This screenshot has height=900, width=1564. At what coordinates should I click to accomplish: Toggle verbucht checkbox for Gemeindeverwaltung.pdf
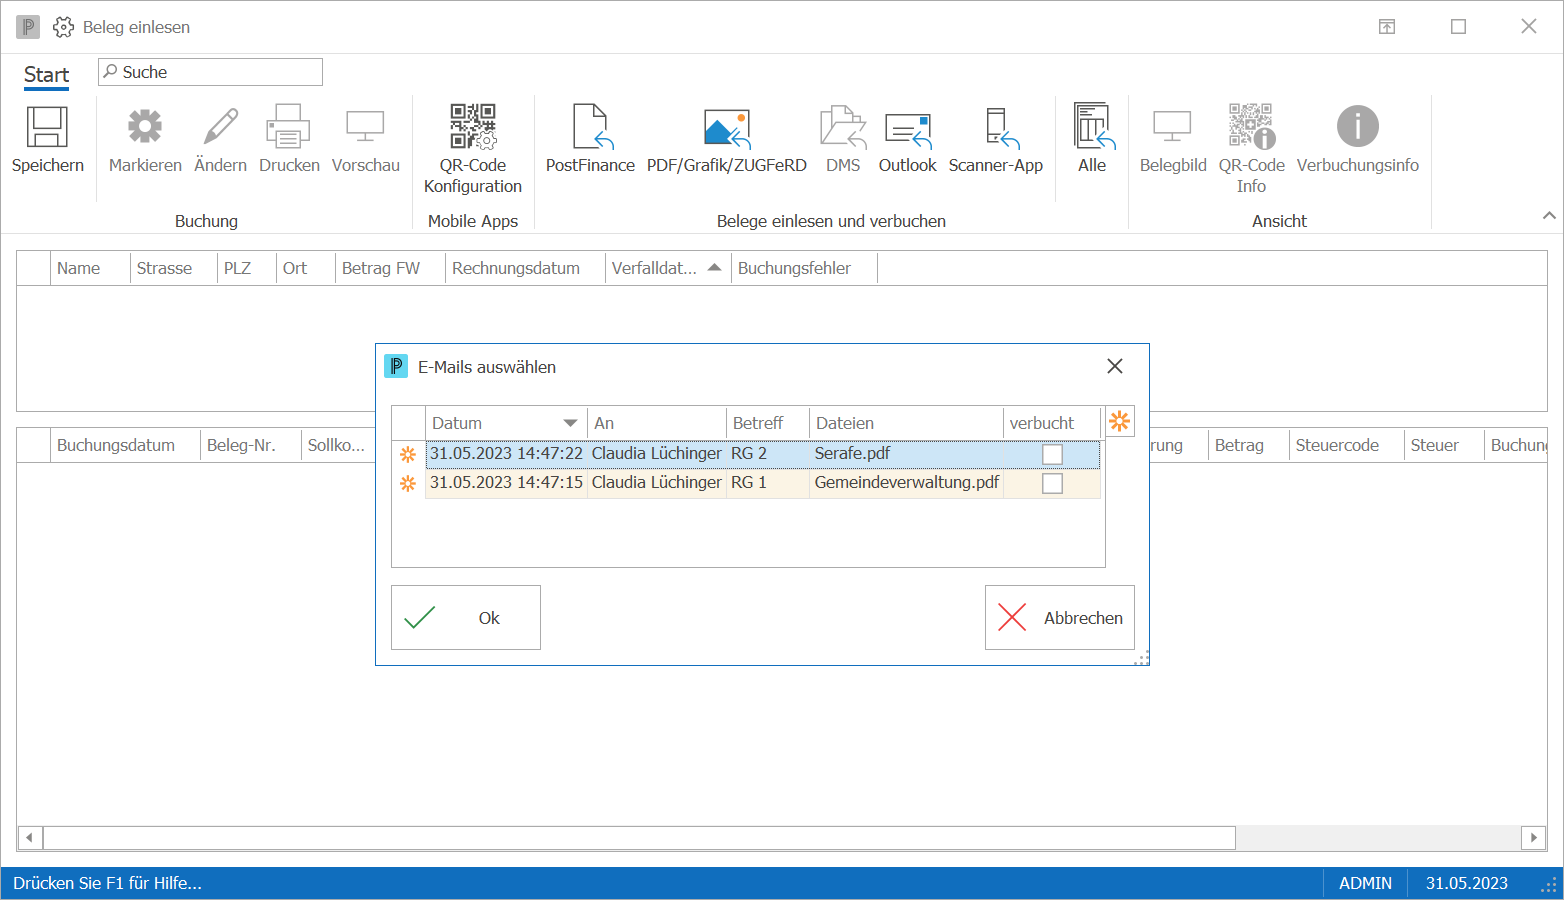point(1052,483)
